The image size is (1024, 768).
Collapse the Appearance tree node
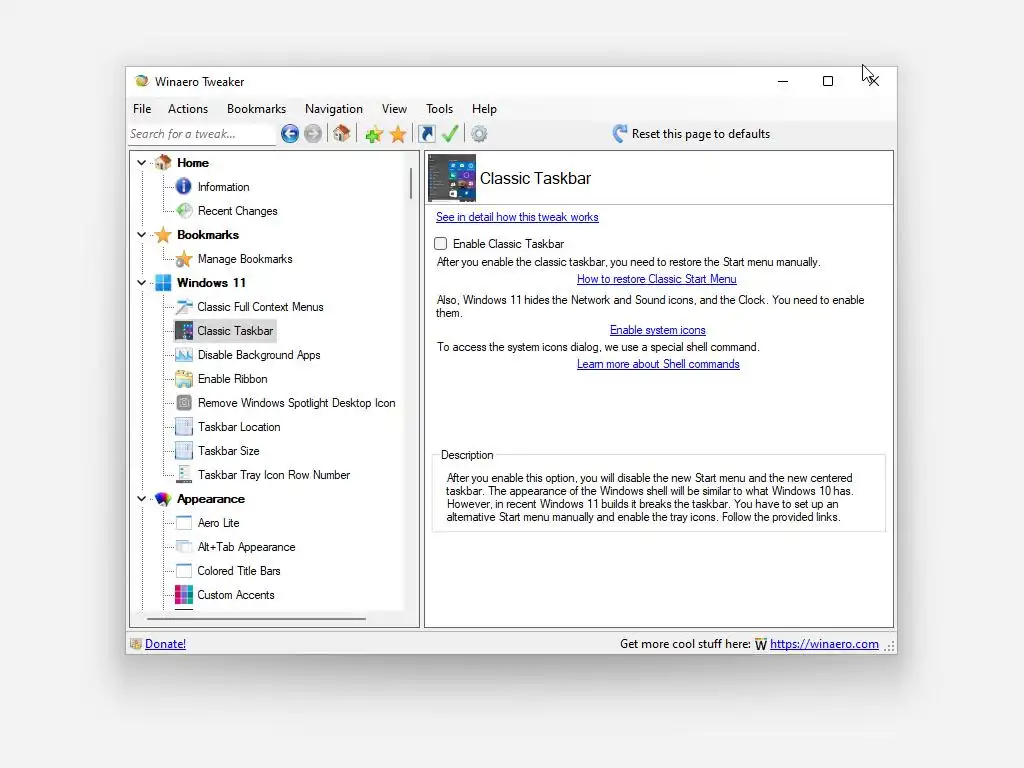click(x=142, y=498)
